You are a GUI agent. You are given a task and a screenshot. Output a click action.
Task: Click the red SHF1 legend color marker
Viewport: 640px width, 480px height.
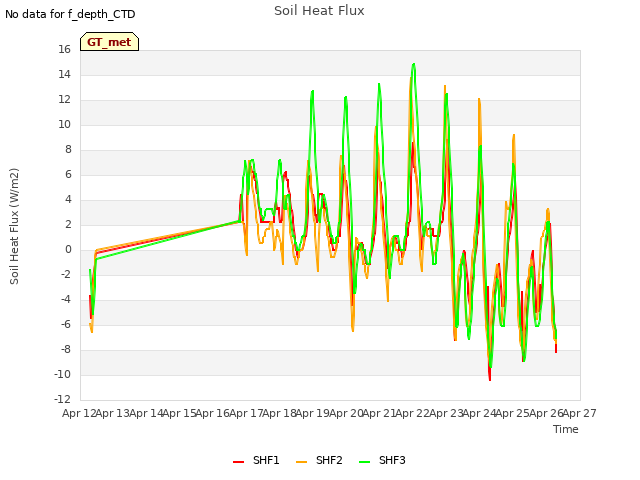pyautogui.click(x=238, y=462)
